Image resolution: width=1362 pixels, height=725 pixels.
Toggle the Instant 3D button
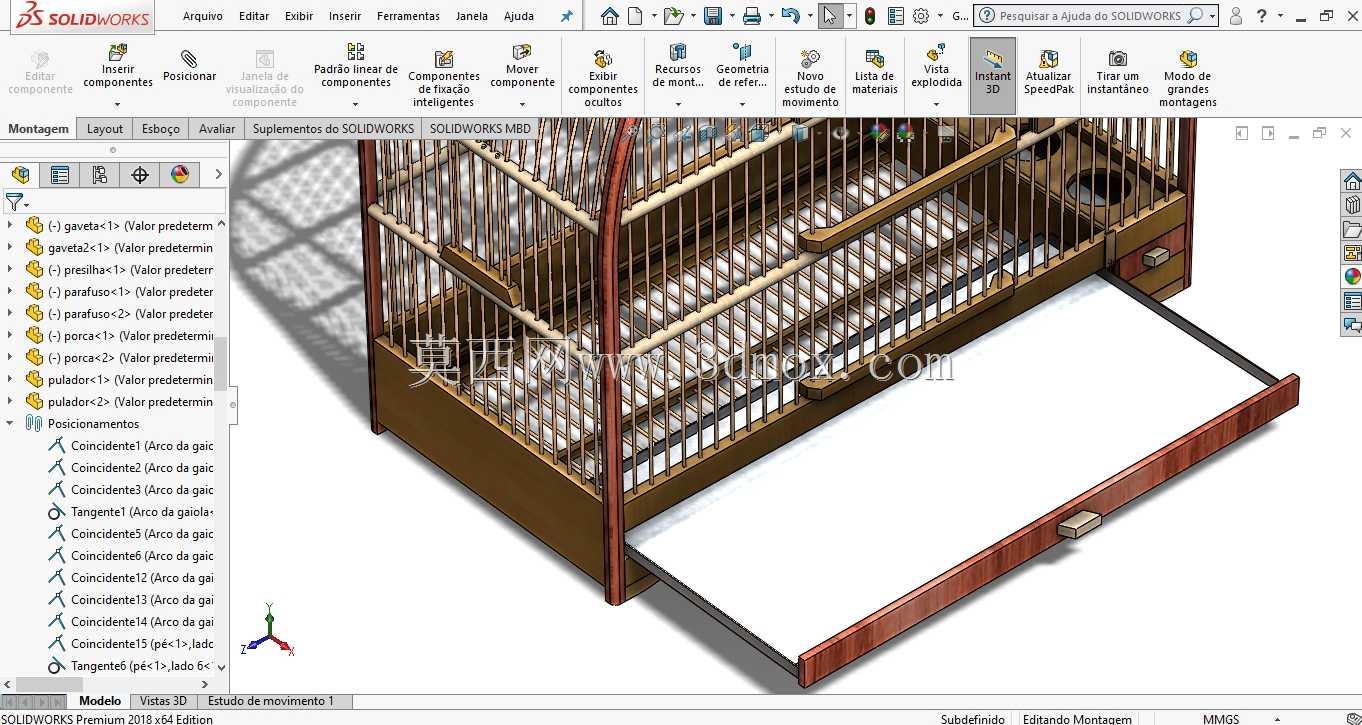pyautogui.click(x=993, y=75)
